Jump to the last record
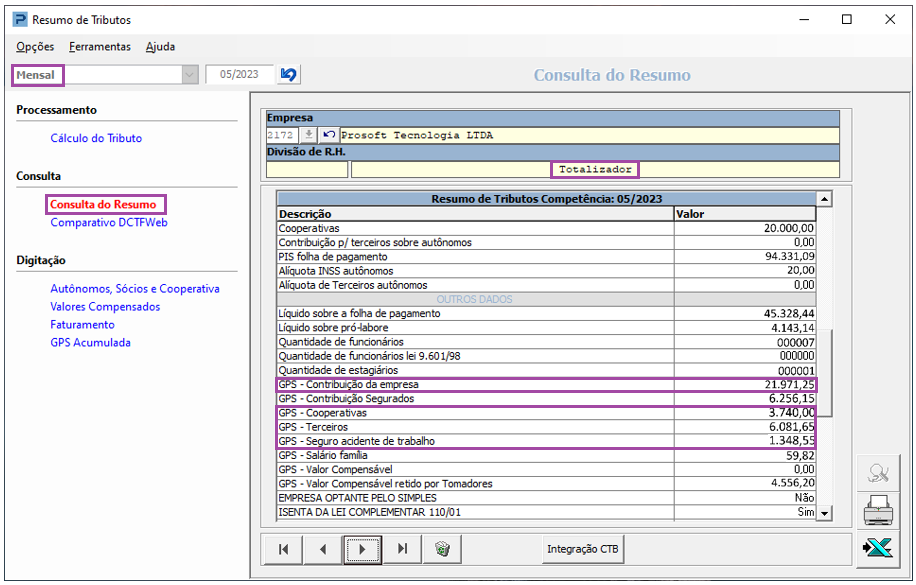916x585 pixels. (x=402, y=549)
